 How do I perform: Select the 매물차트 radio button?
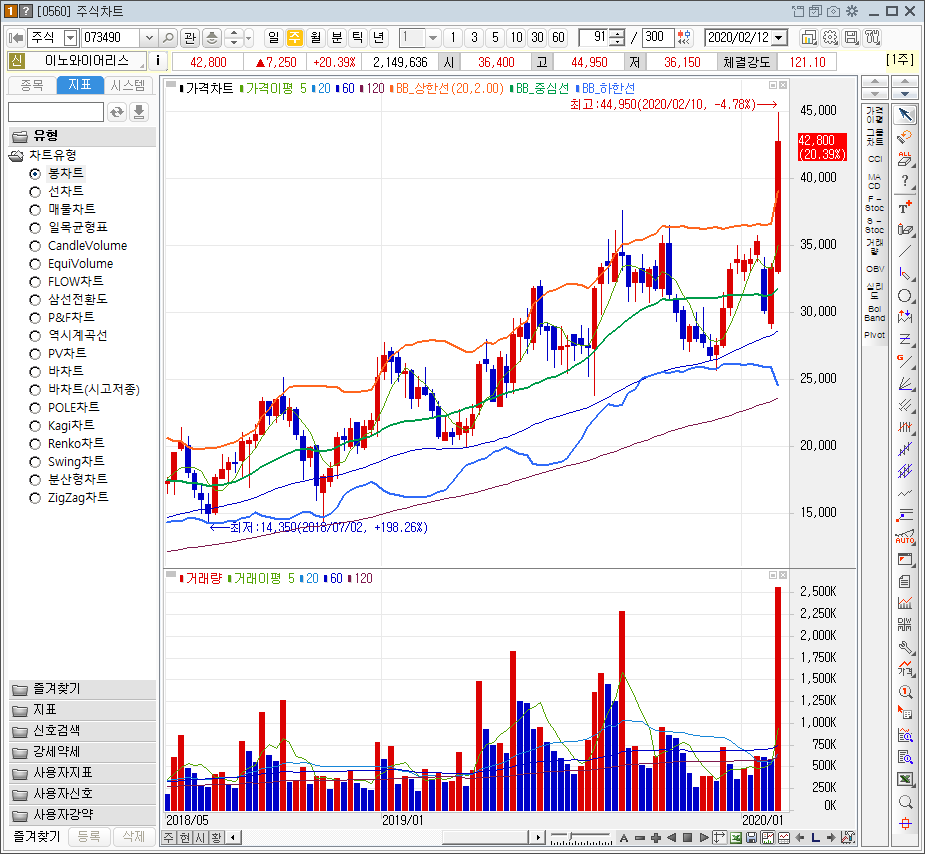pos(35,210)
